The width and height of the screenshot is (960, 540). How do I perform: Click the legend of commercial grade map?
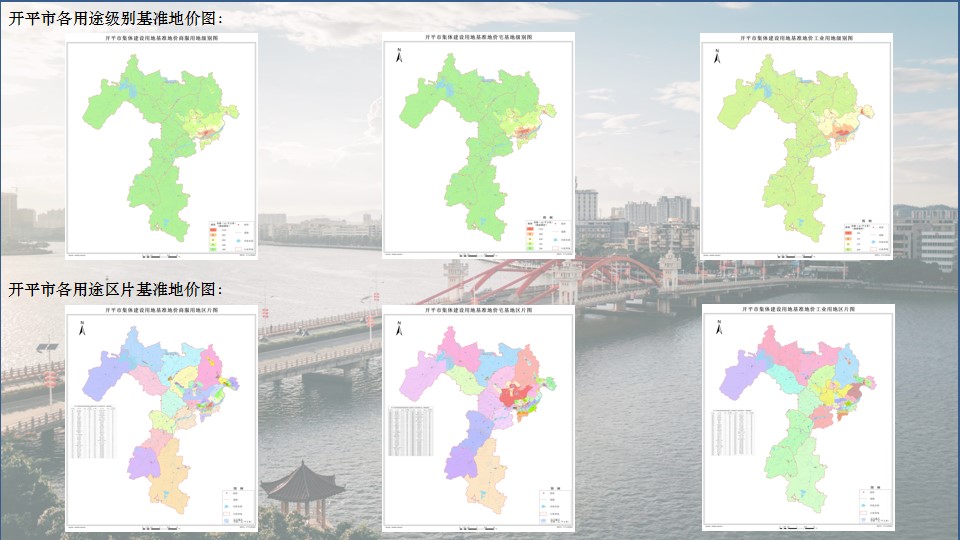click(x=228, y=237)
